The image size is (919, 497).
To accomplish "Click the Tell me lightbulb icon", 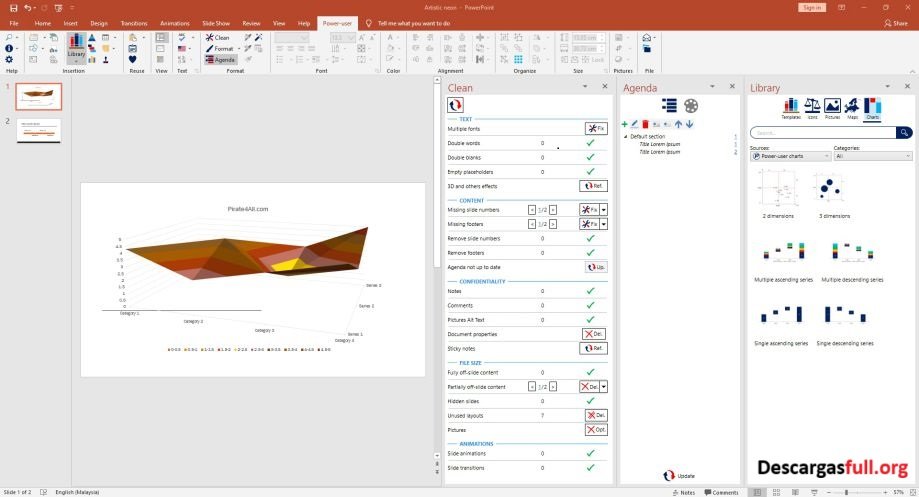I will [369, 23].
